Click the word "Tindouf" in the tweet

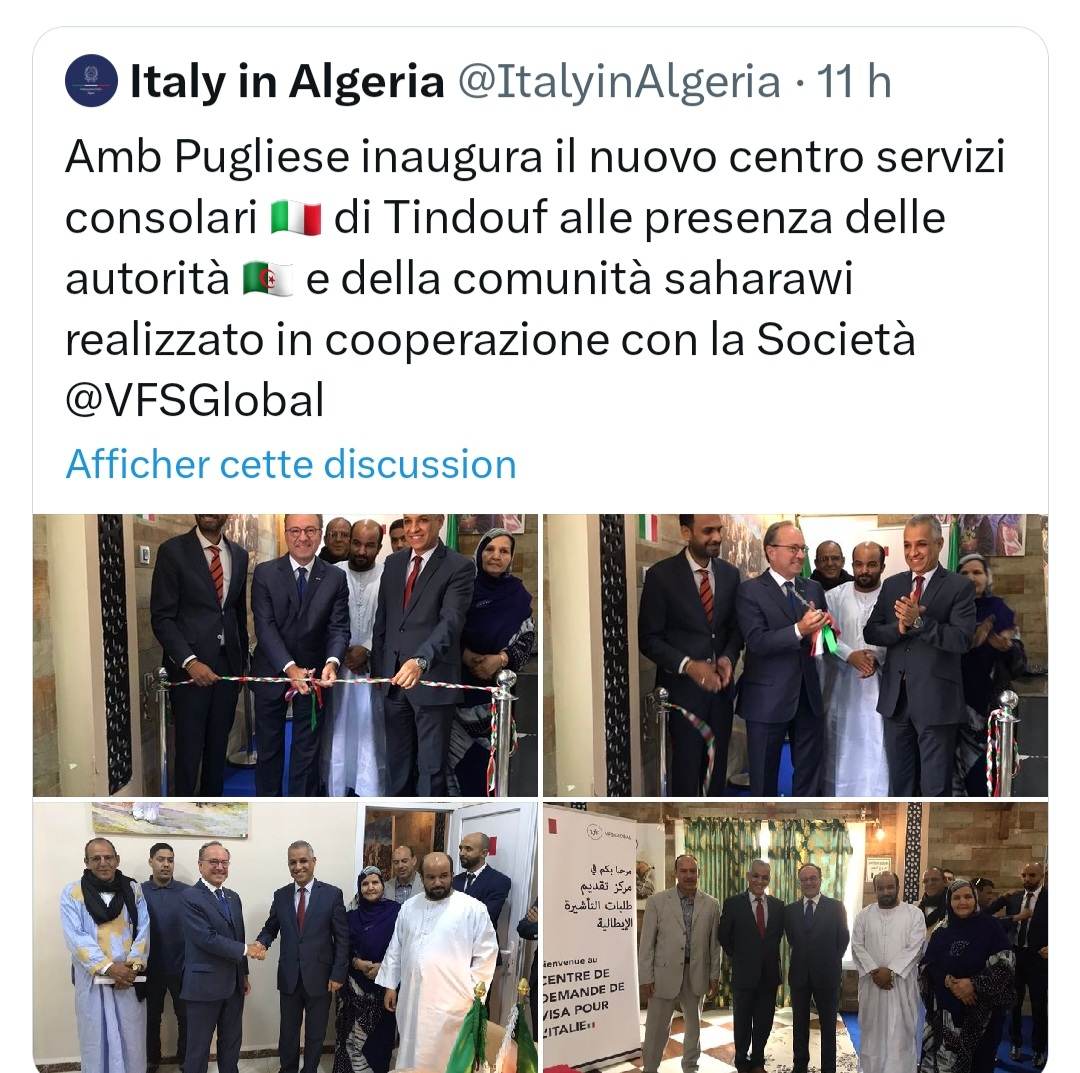[x=465, y=218]
